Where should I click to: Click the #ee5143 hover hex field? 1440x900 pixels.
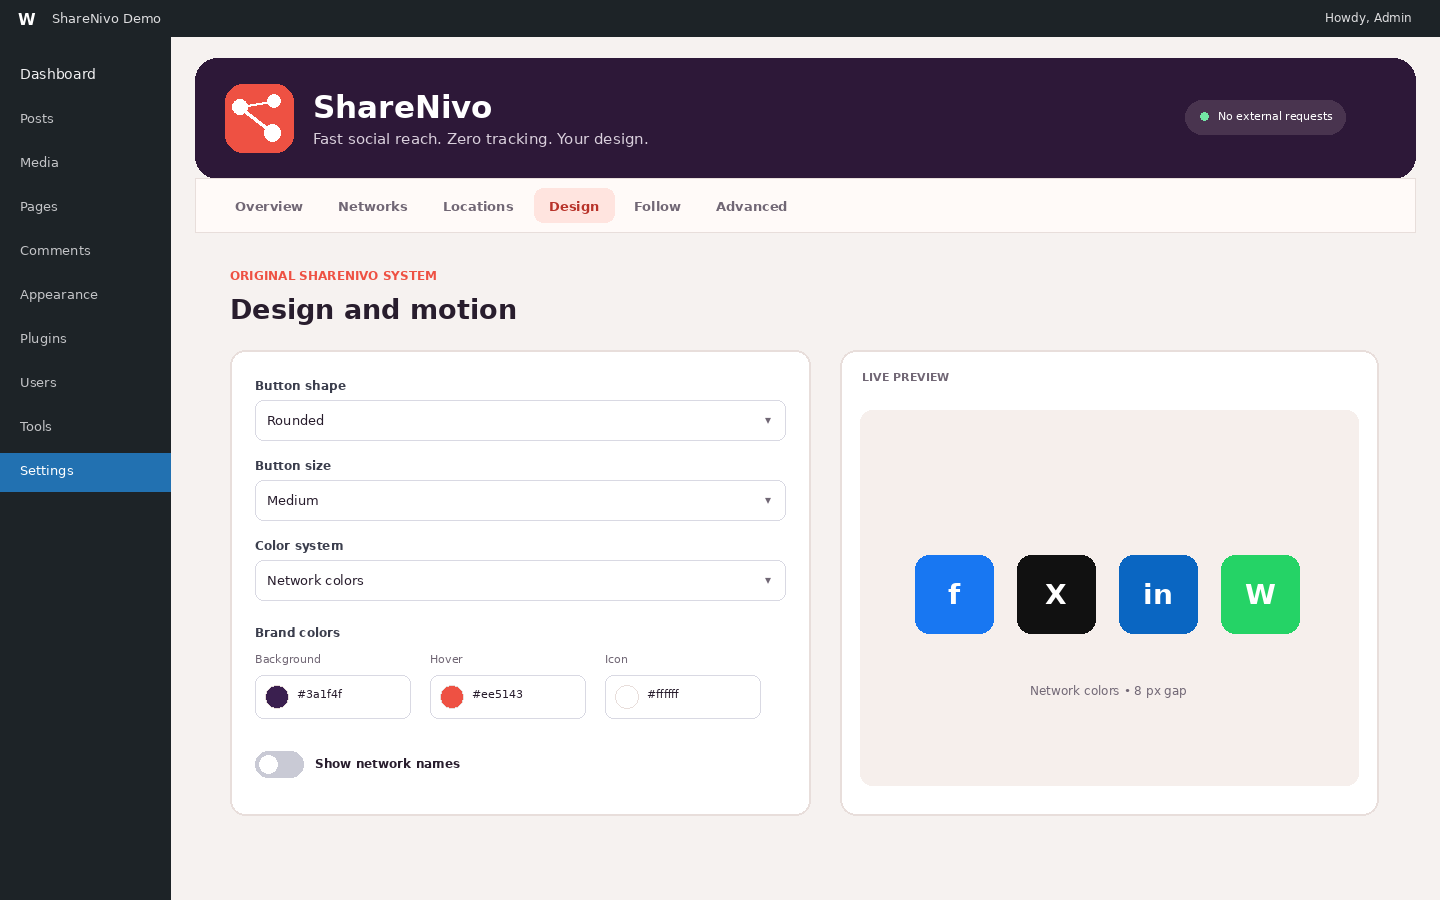pos(508,697)
